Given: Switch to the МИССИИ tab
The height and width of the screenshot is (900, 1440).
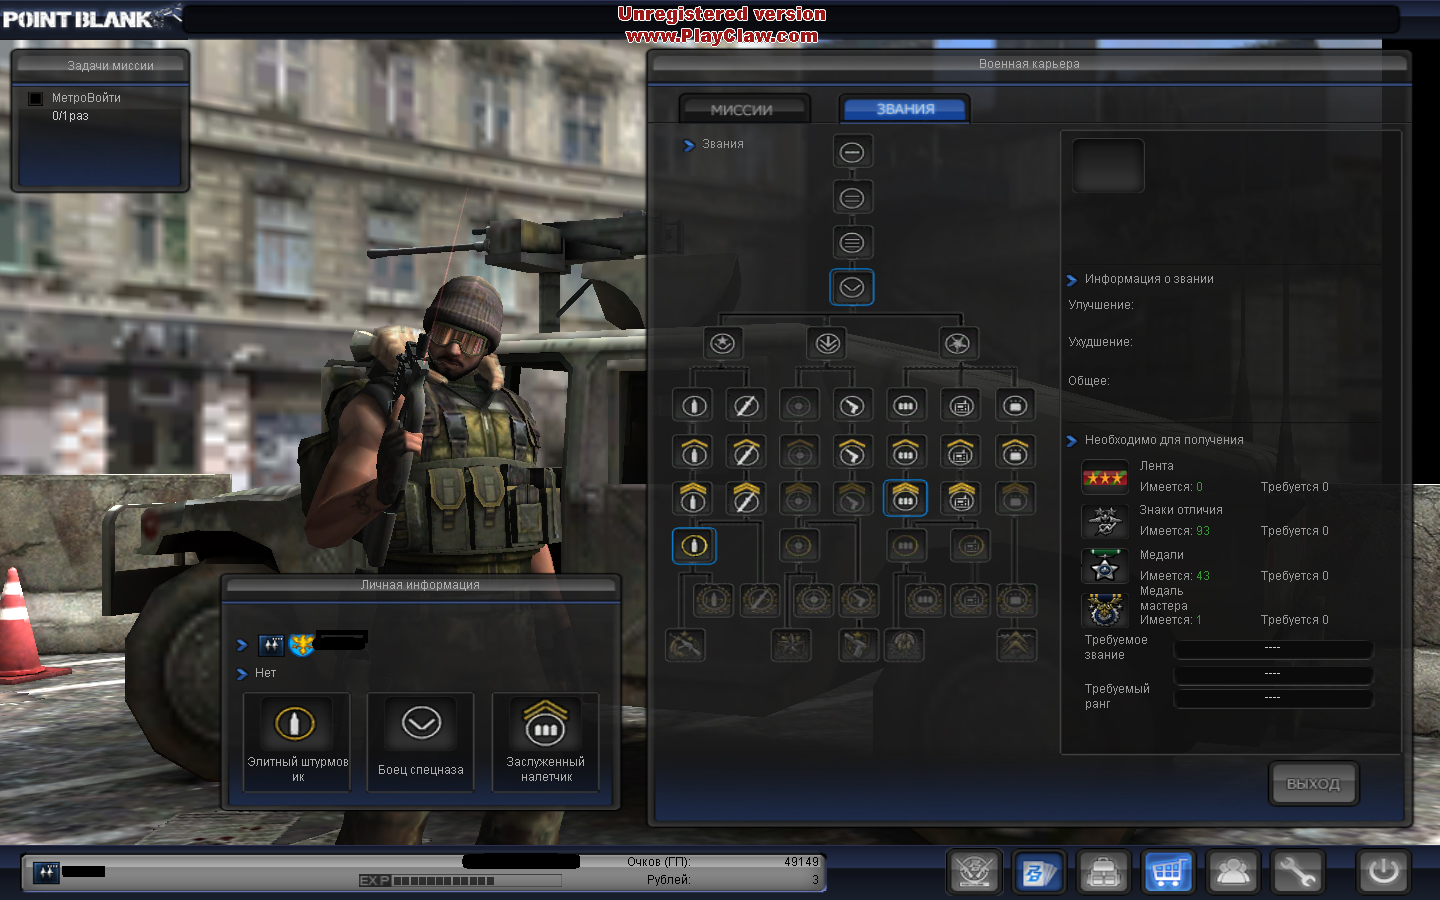Looking at the screenshot, I should [x=743, y=109].
